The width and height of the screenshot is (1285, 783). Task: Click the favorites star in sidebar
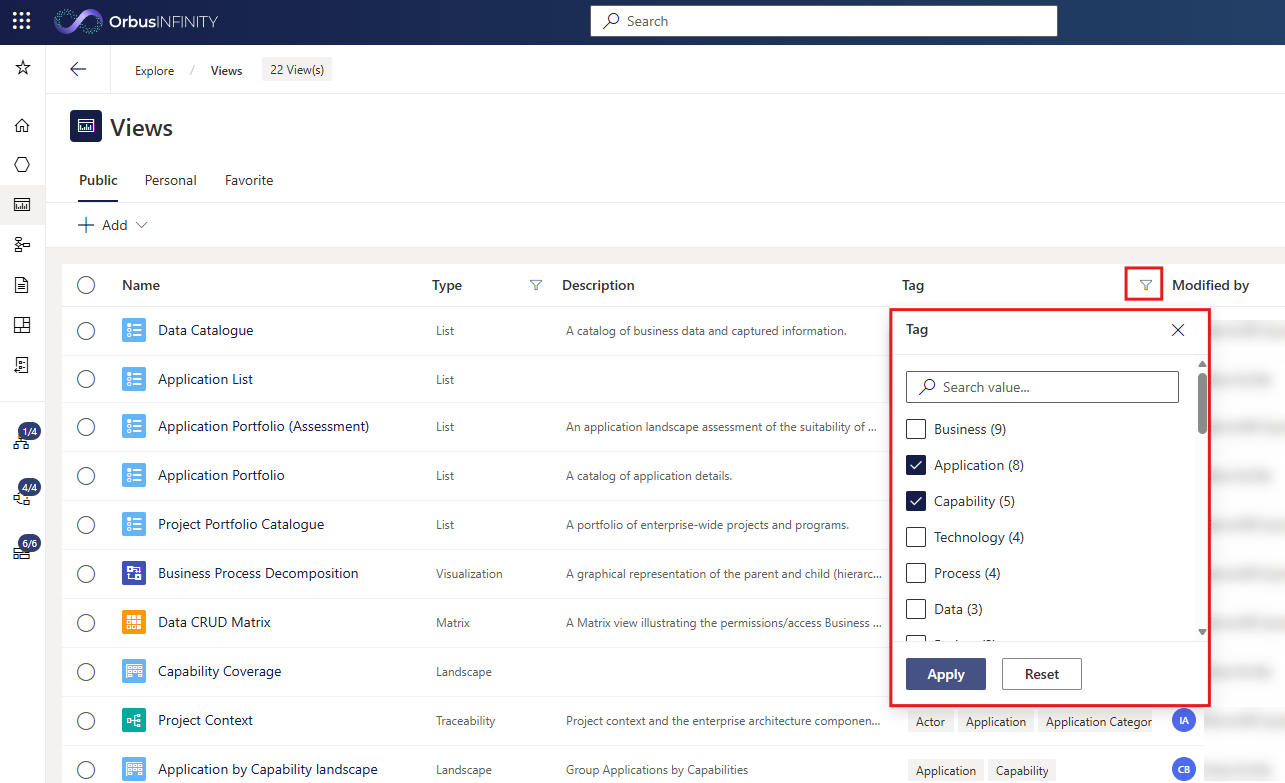tap(22, 68)
